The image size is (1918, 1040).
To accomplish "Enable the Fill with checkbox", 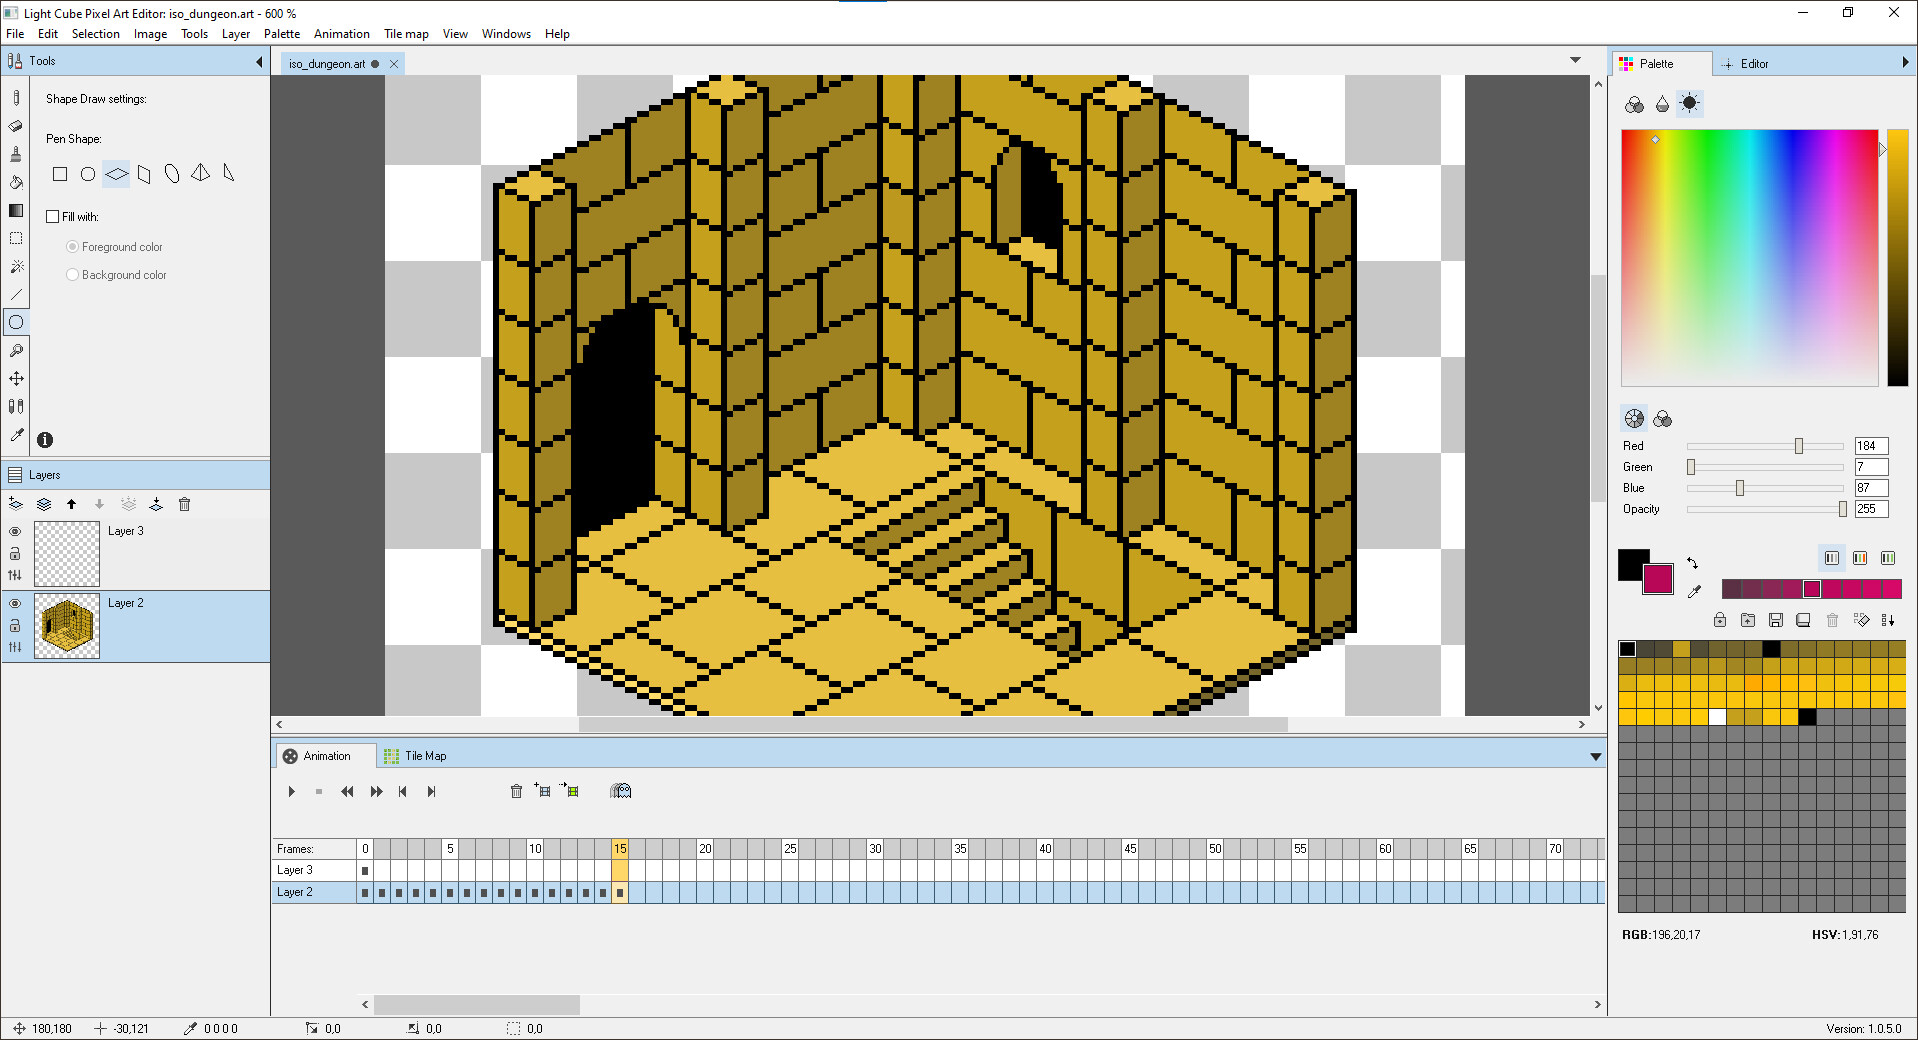I will pos(52,216).
